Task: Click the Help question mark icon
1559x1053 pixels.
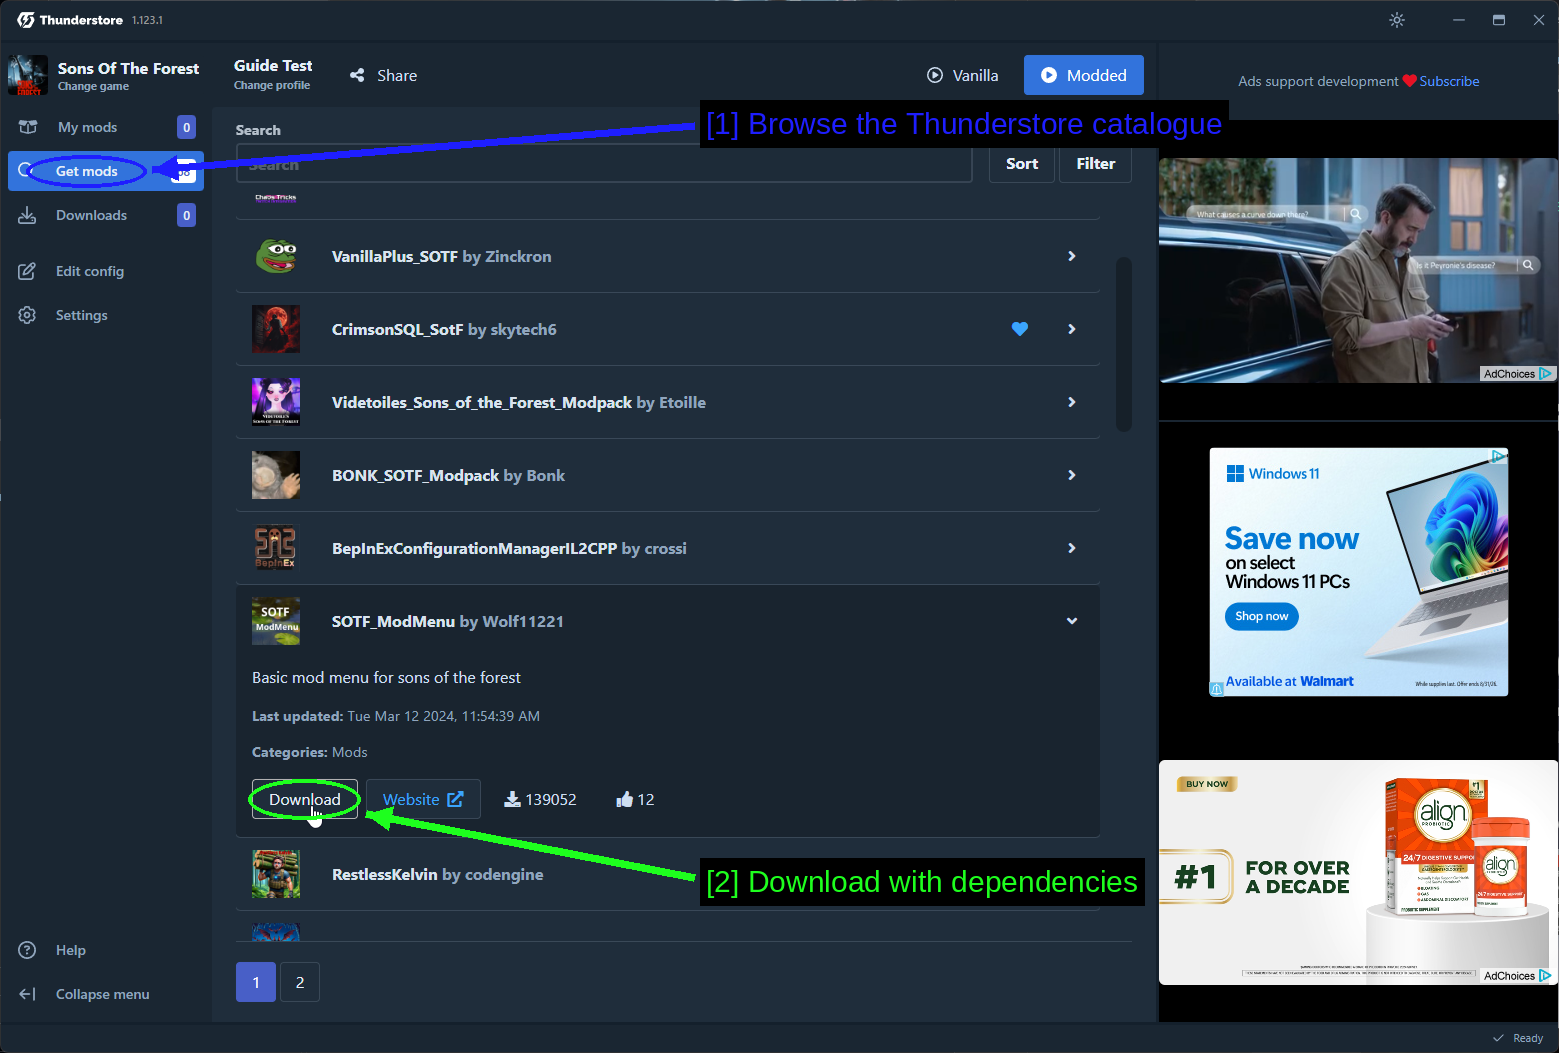Action: (27, 950)
